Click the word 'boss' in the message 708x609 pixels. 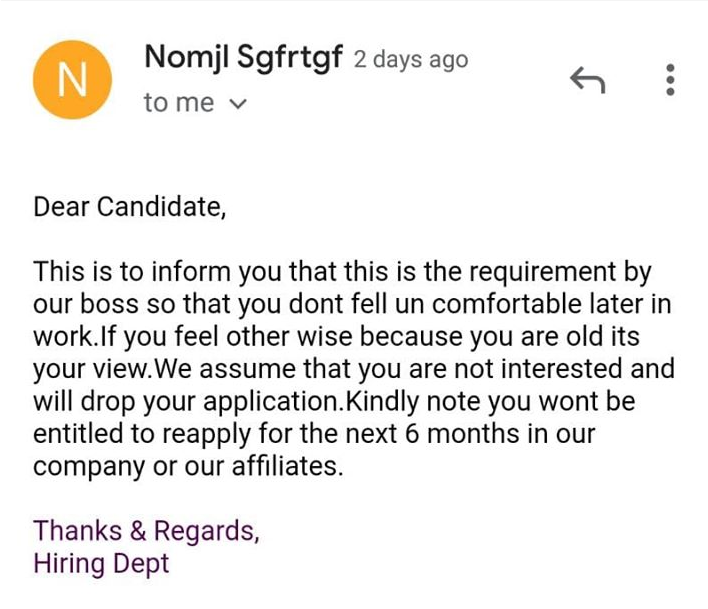109,304
